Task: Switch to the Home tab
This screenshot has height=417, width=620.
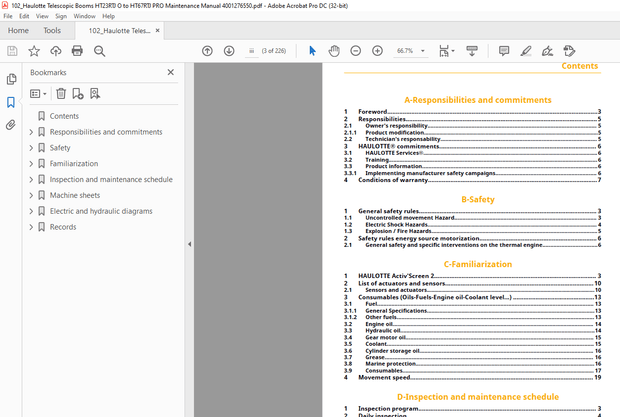Action: click(x=18, y=30)
